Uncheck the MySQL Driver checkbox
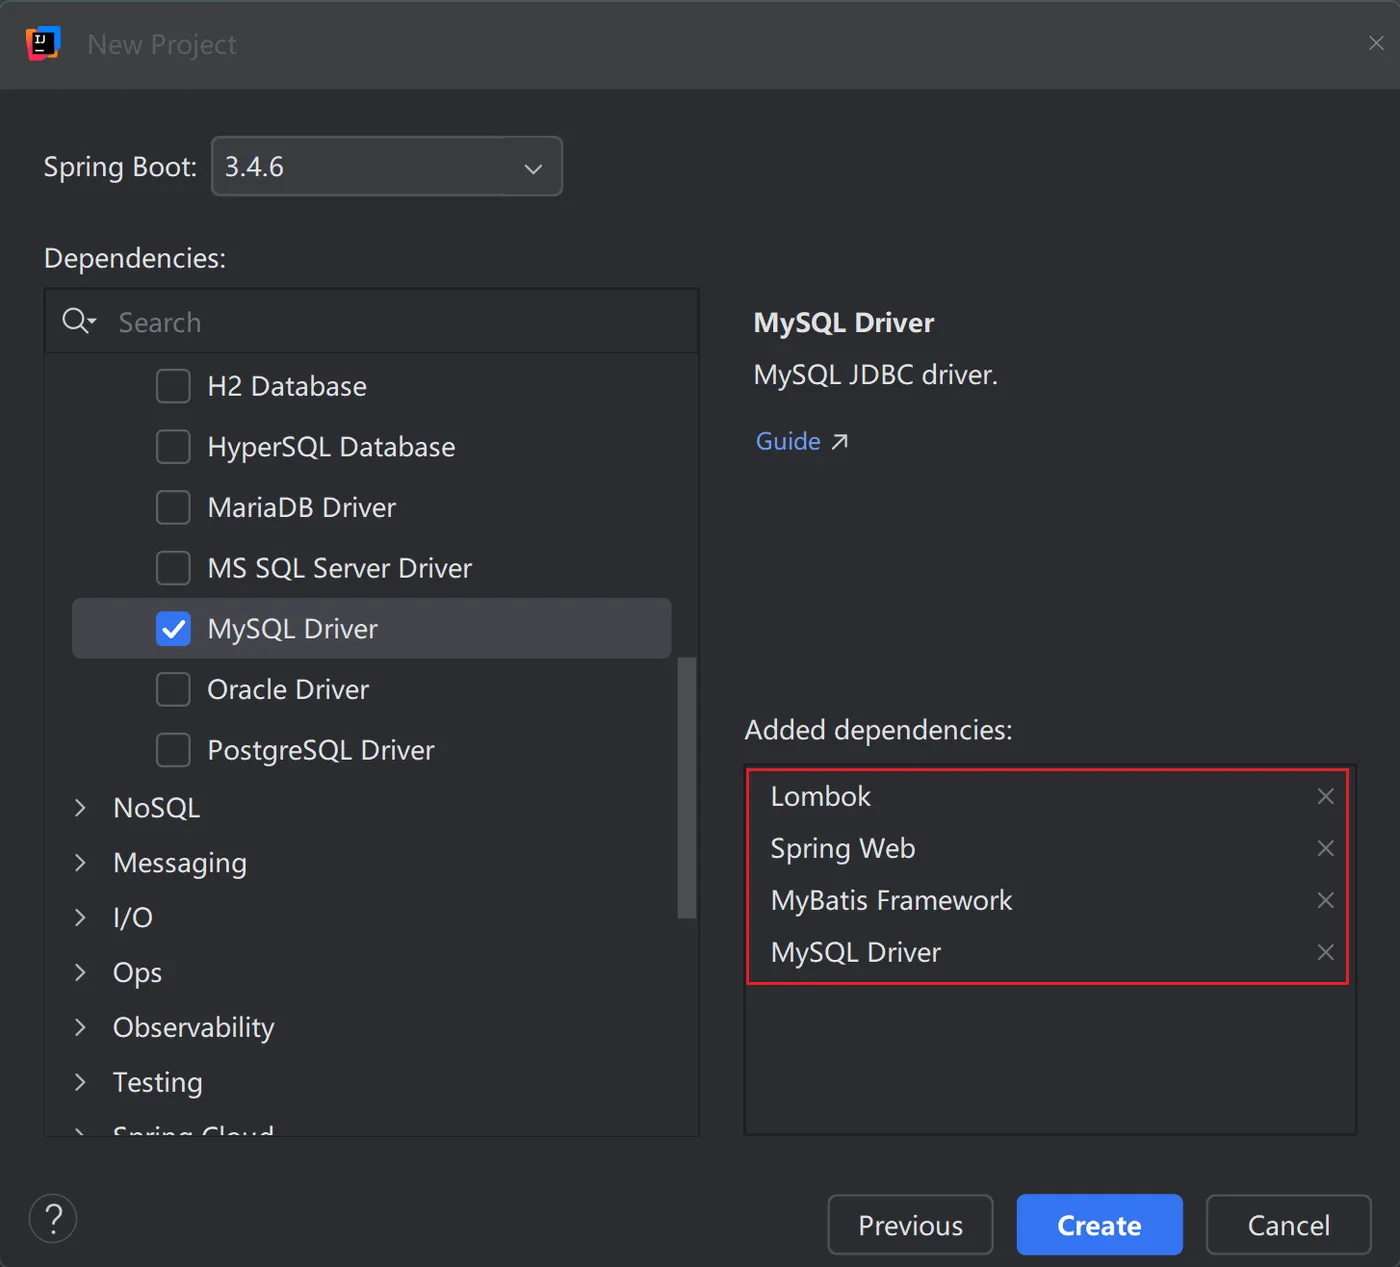1400x1267 pixels. 173,629
